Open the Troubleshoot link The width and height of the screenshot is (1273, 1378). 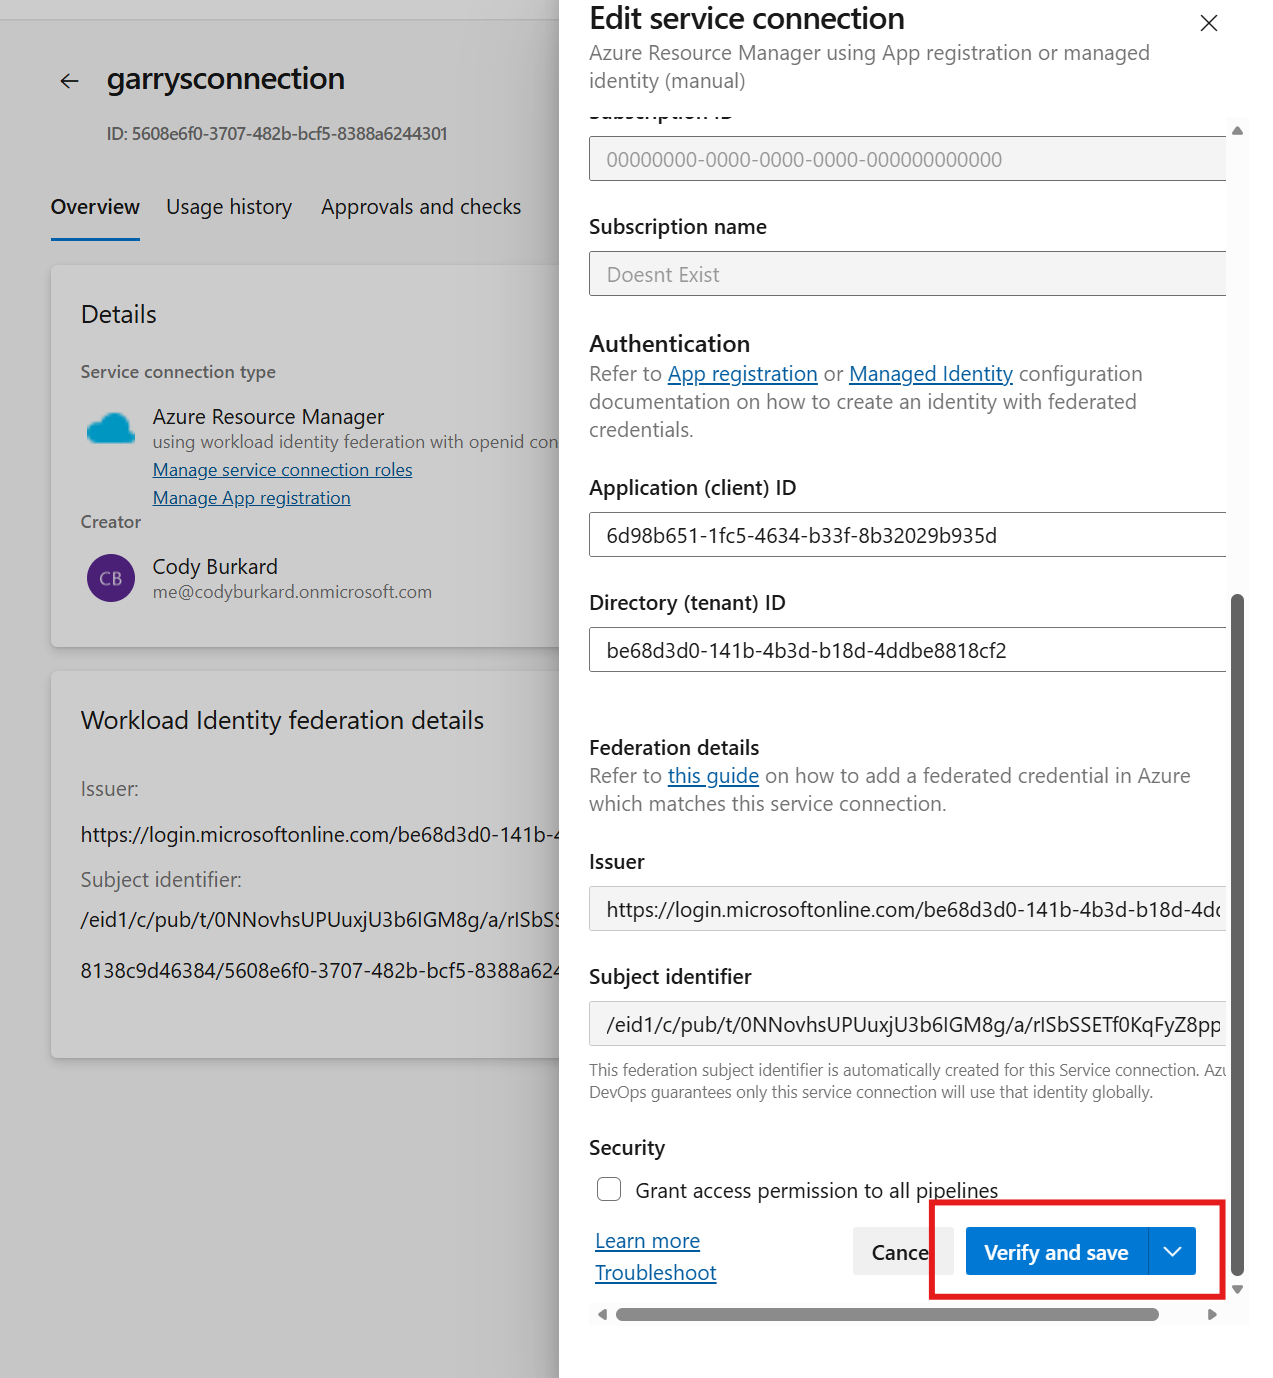coord(655,1273)
